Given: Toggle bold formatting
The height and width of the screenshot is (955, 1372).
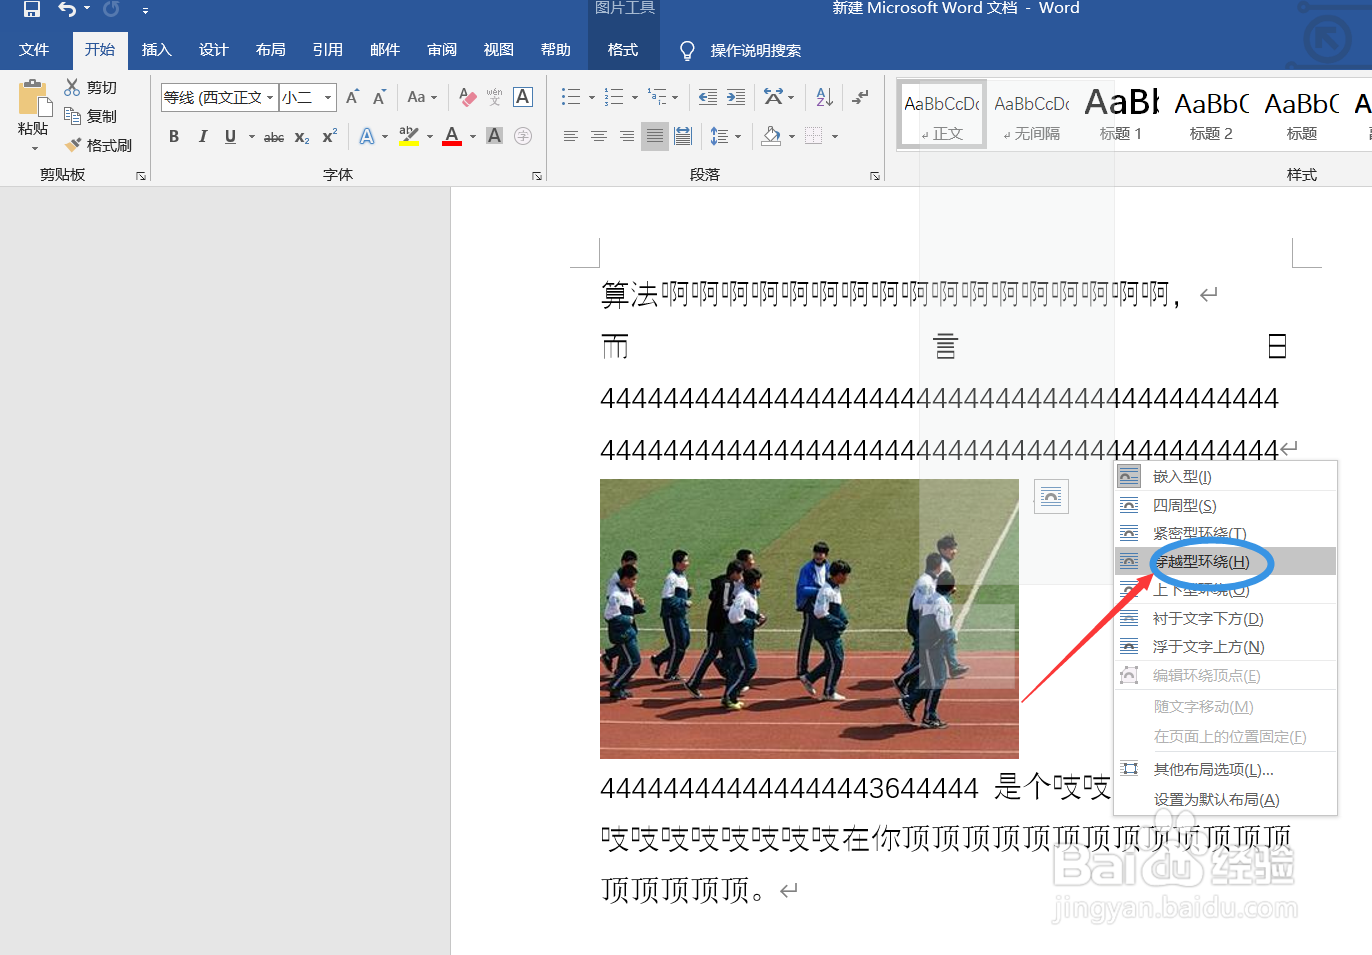Looking at the screenshot, I should pos(174,136).
